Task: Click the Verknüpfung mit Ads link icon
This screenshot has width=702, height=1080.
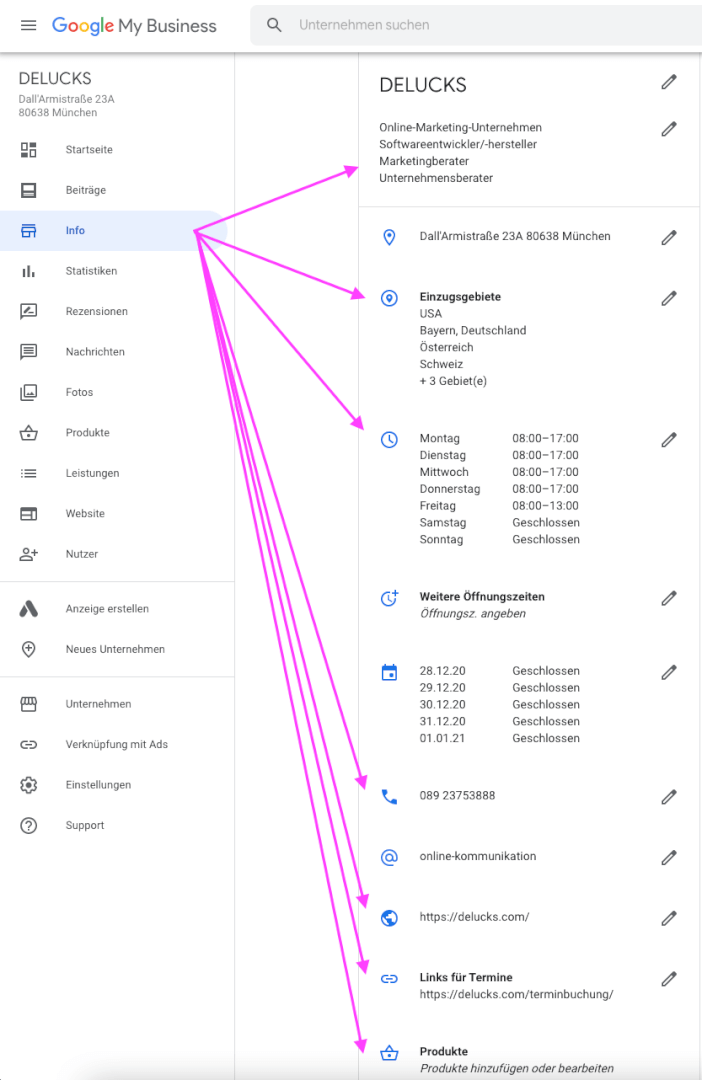Action: point(28,745)
